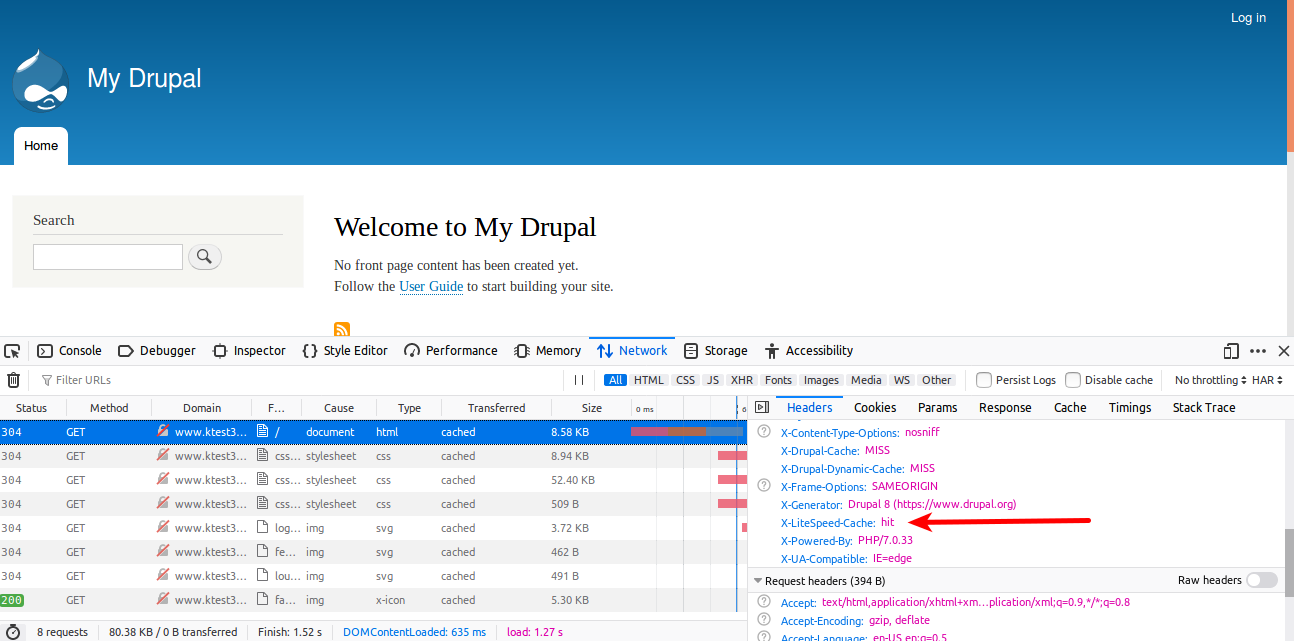
Task: Click insecure lock icon on 52.40 KB row
Action: (x=163, y=479)
